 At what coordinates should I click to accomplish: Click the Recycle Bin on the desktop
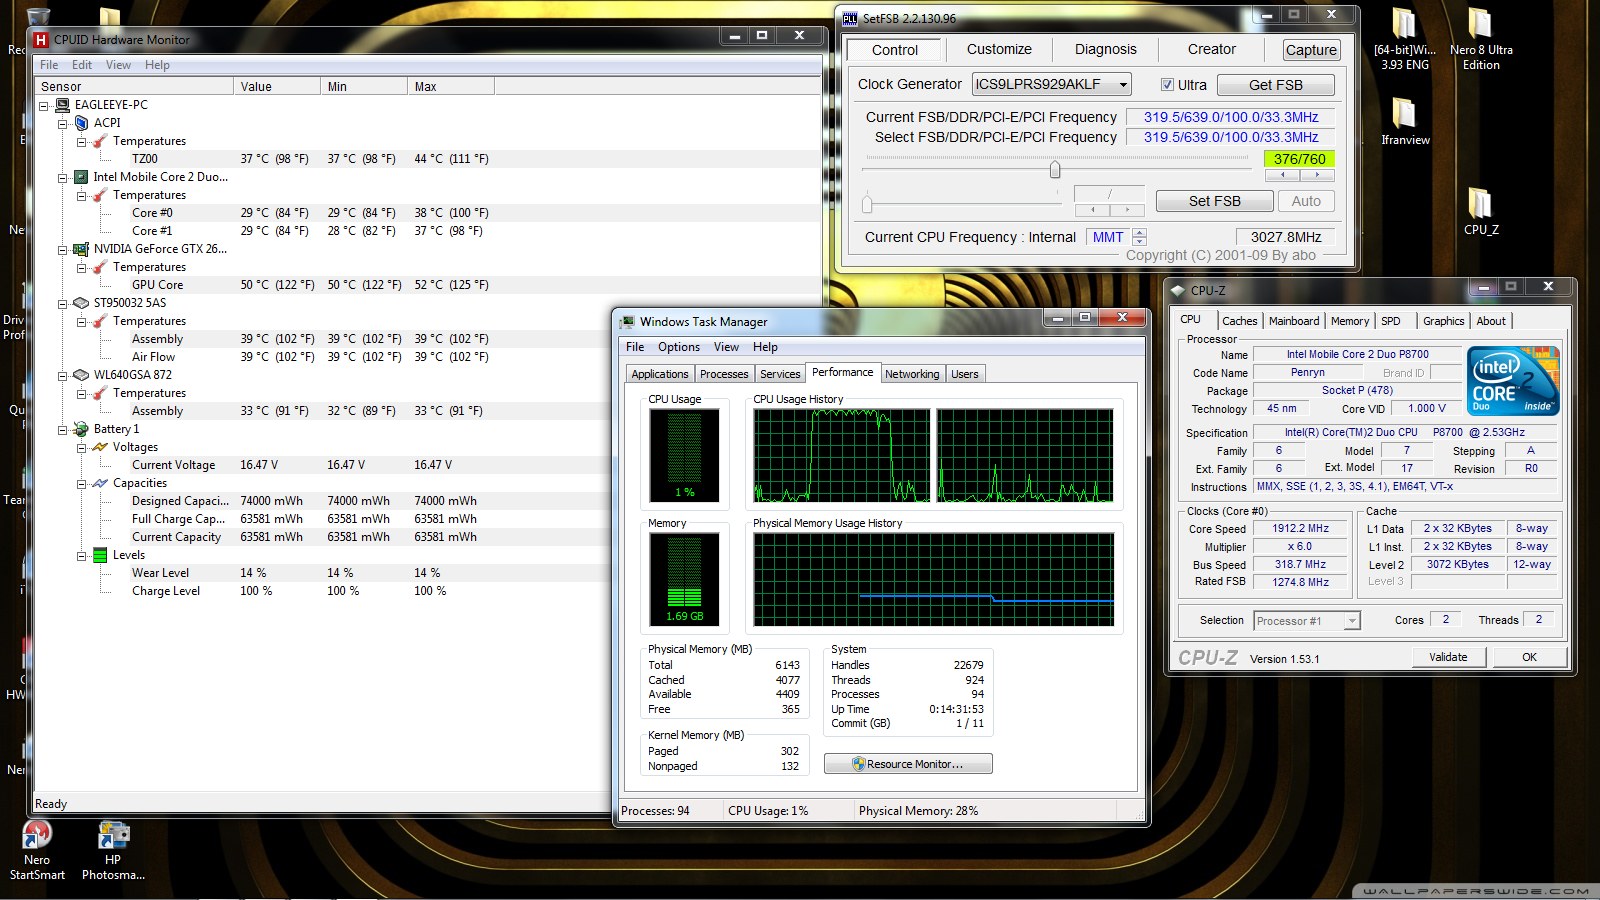36,20
